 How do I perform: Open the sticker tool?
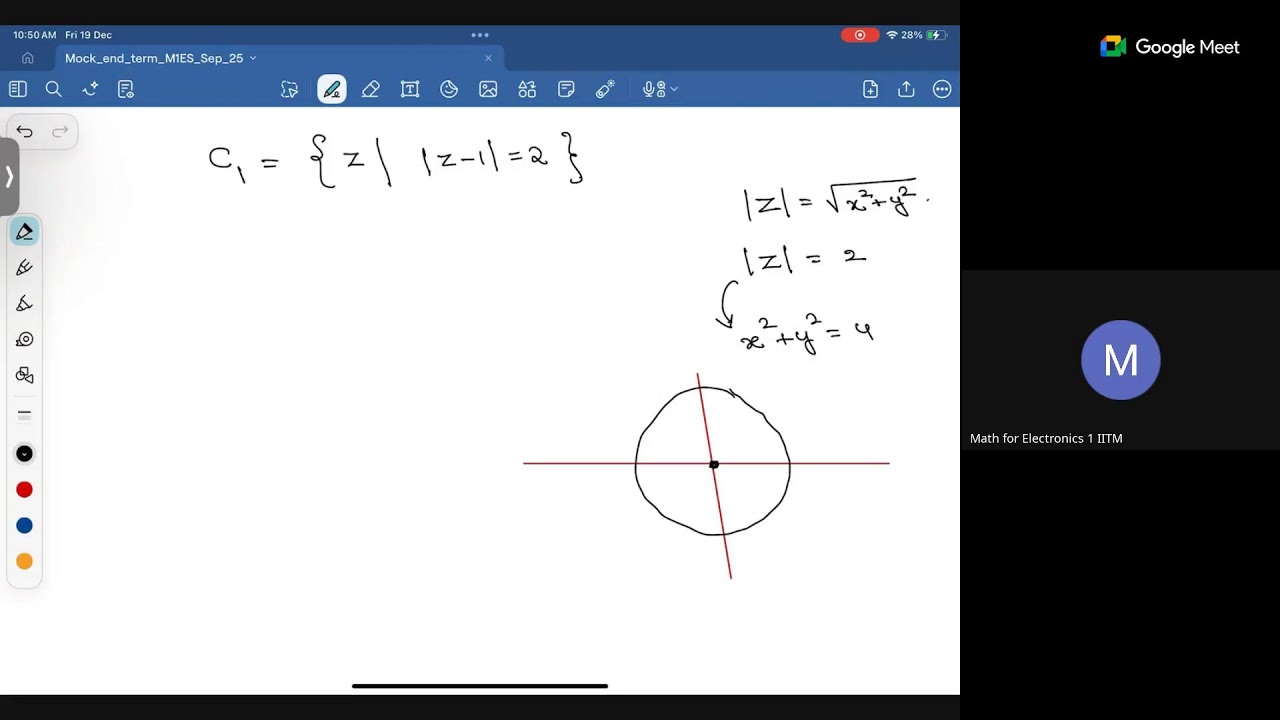[449, 89]
